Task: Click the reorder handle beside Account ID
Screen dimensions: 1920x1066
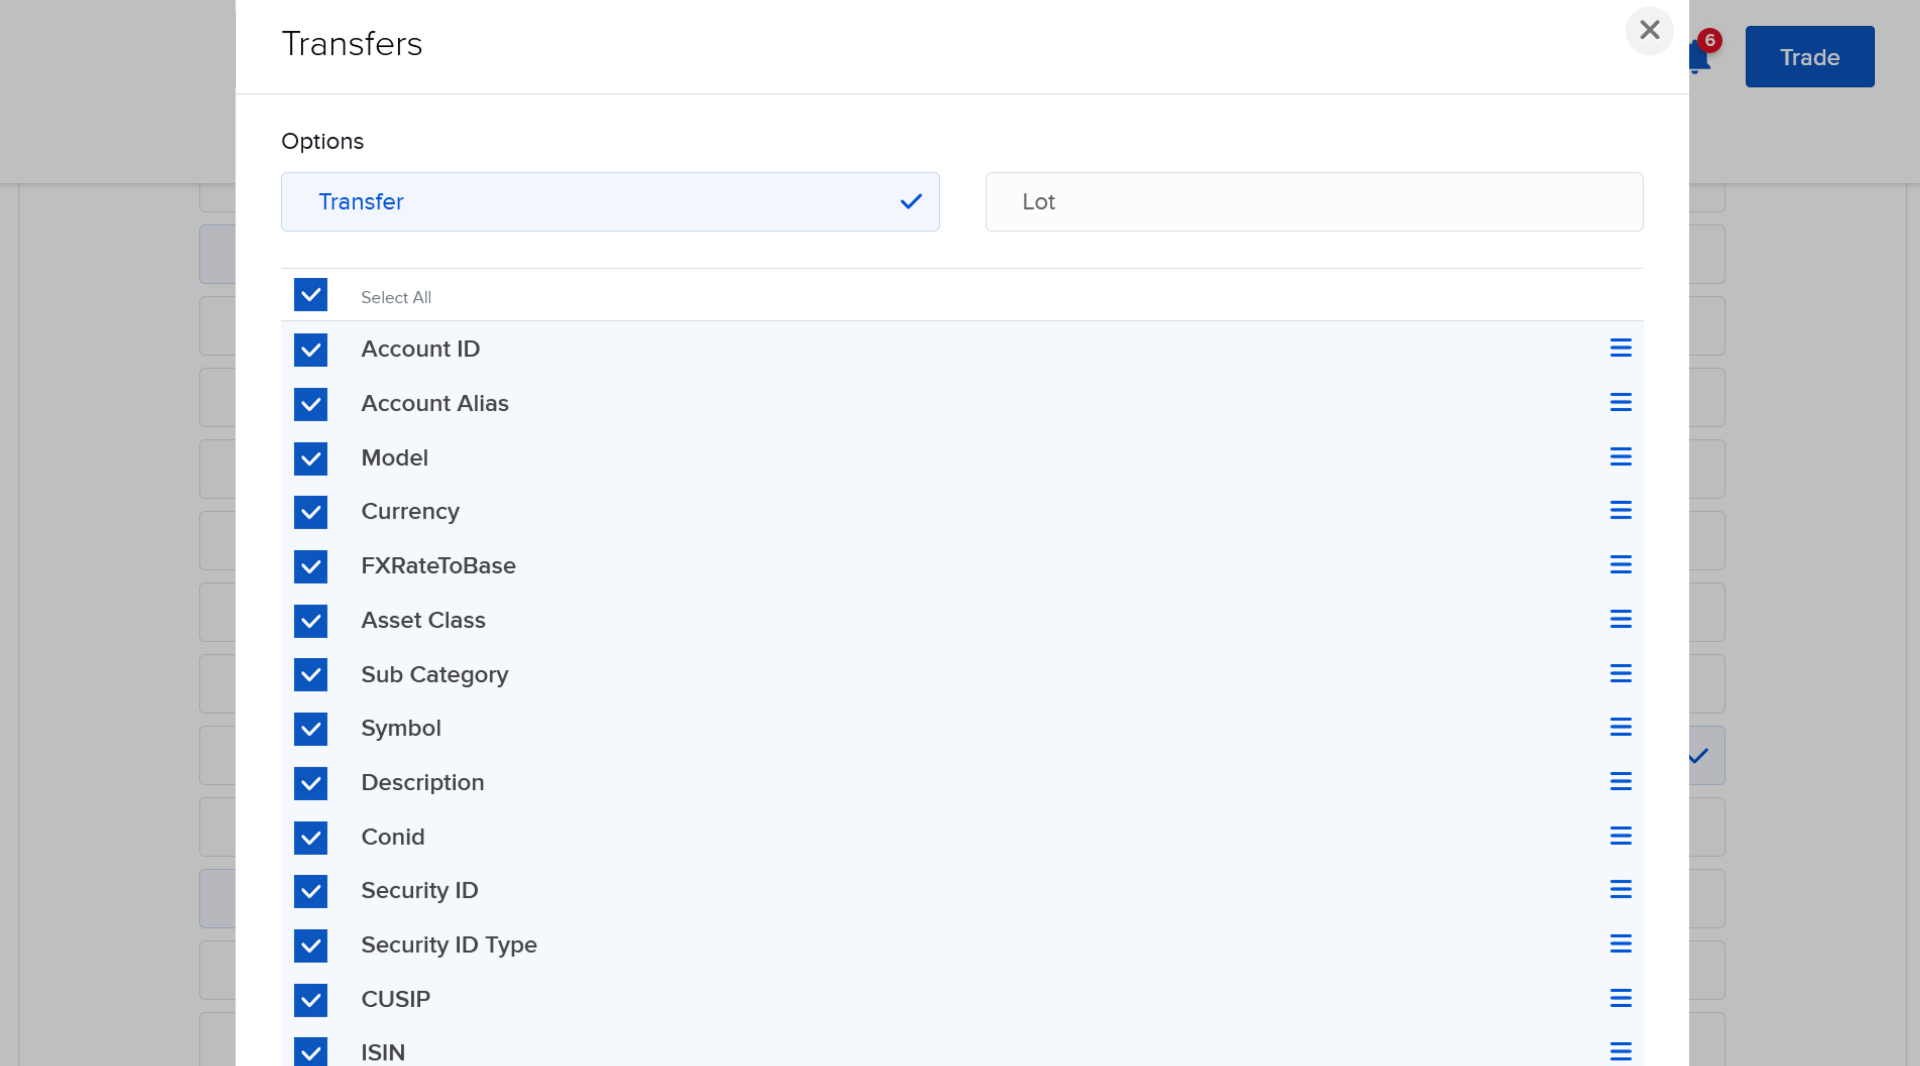Action: pos(1621,348)
